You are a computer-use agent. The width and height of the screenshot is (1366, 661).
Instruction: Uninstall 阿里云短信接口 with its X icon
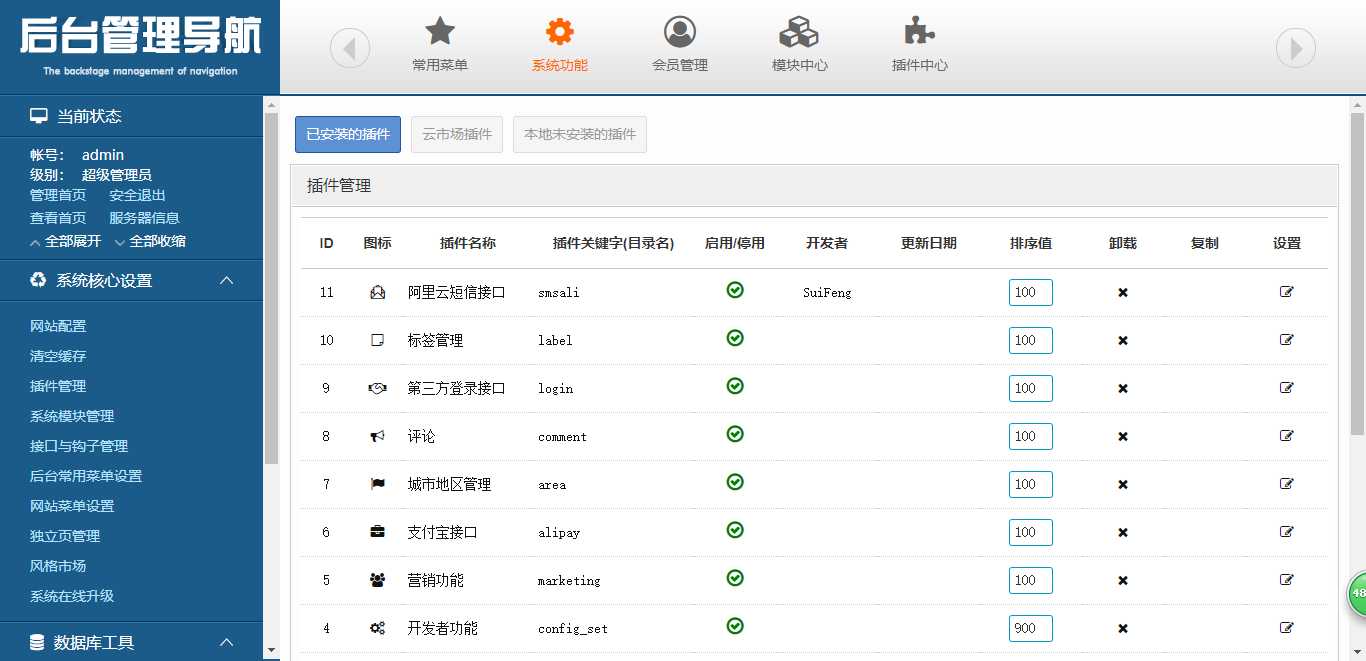(1123, 293)
